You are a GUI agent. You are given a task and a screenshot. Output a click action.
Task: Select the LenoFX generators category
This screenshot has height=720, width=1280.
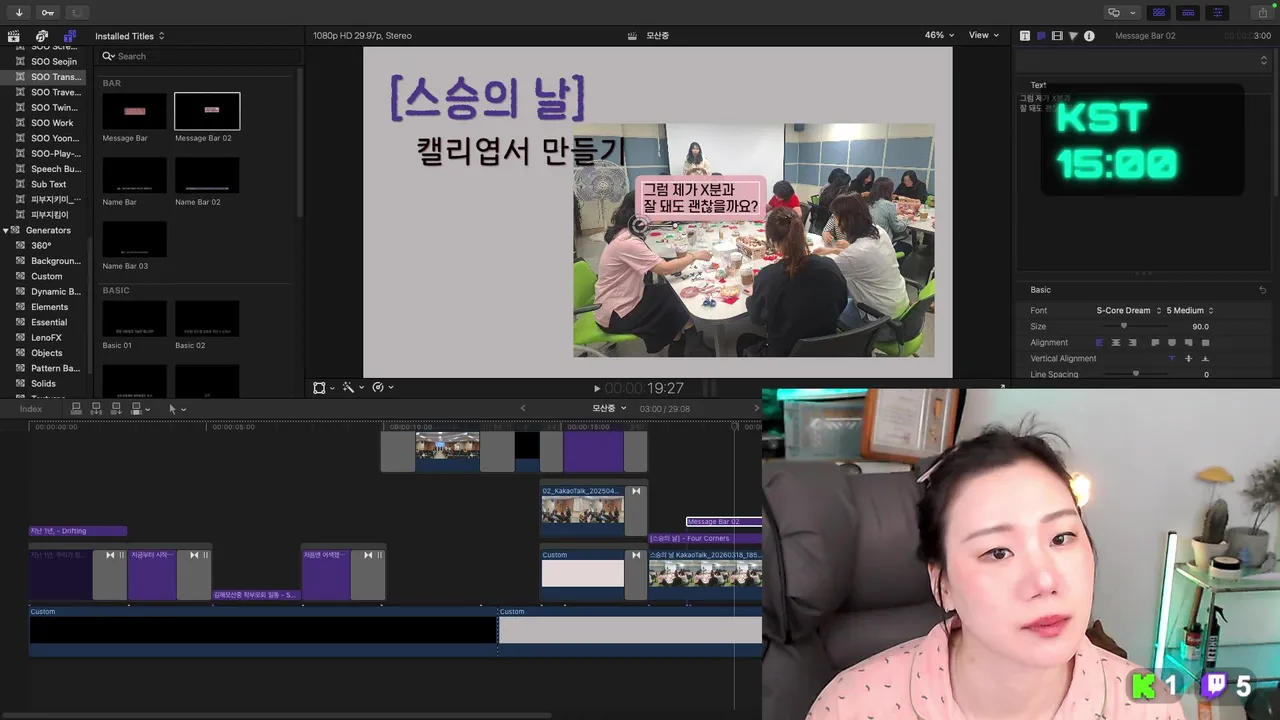46,338
